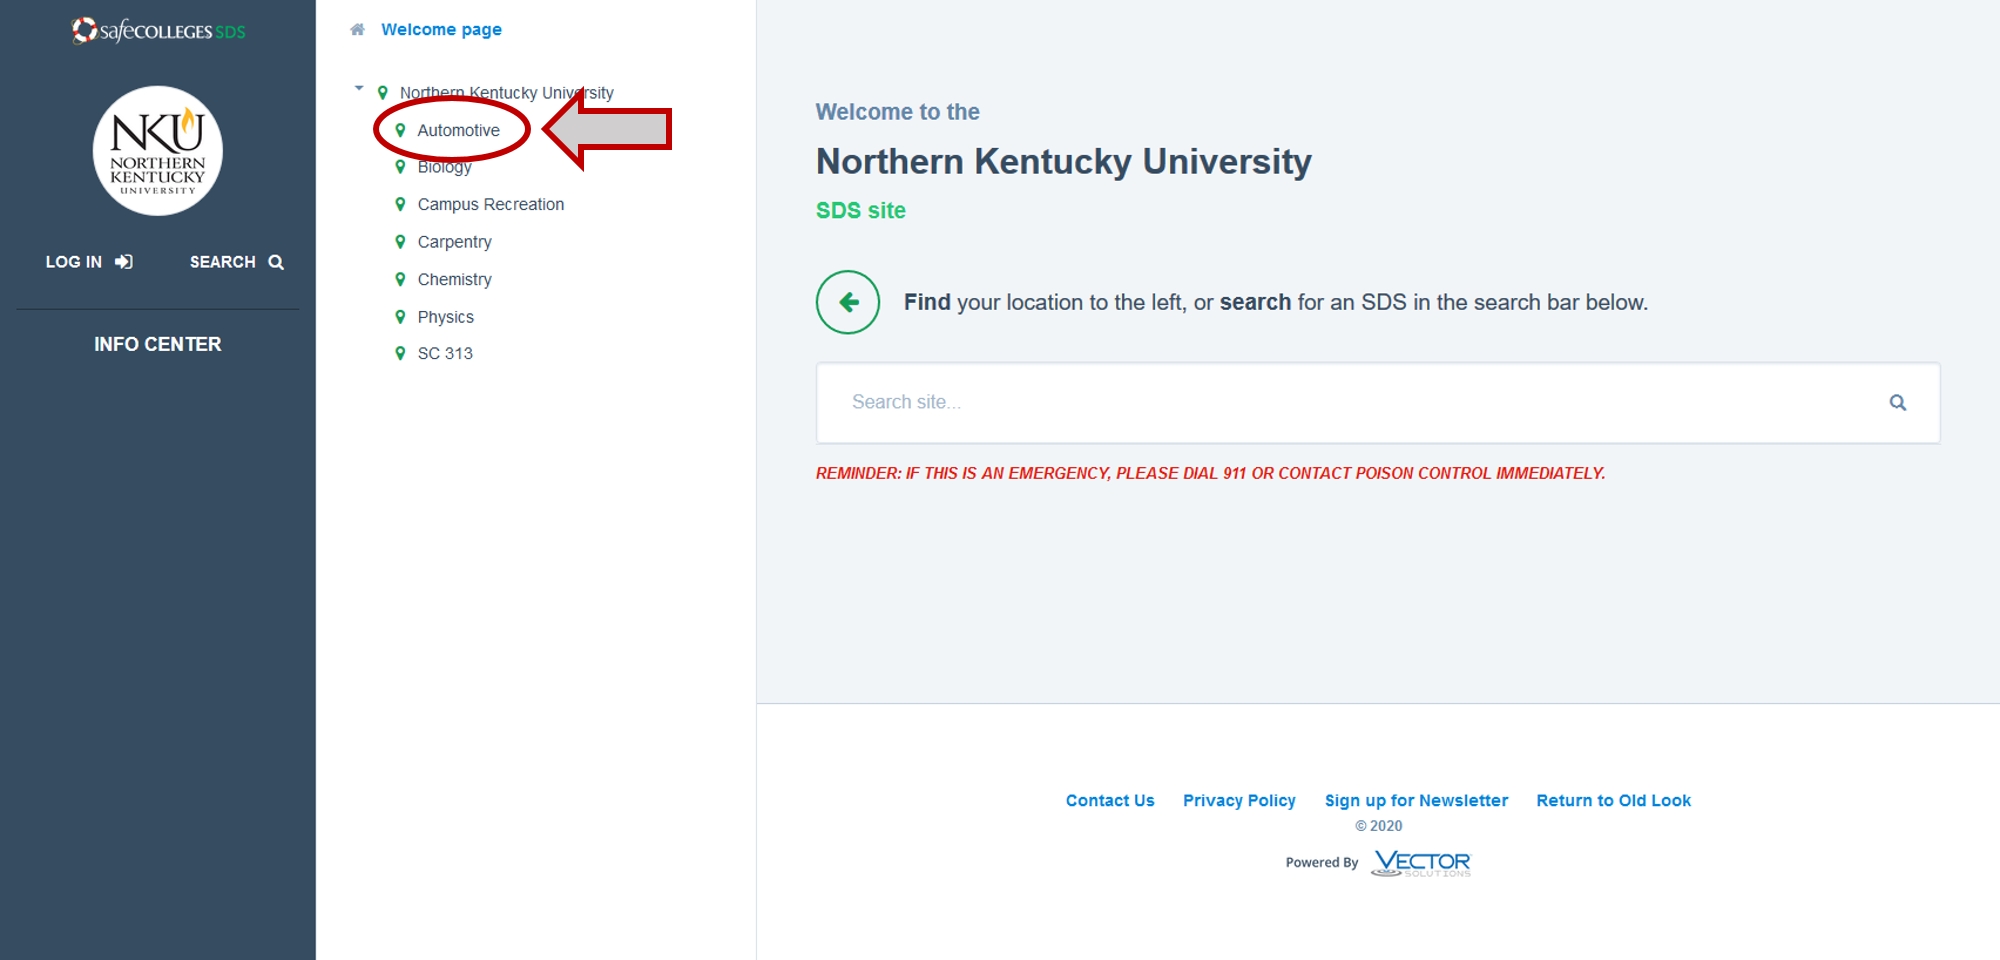Click the SafeColleges SDS logo
Image resolution: width=2000 pixels, height=960 pixels.
(158, 31)
